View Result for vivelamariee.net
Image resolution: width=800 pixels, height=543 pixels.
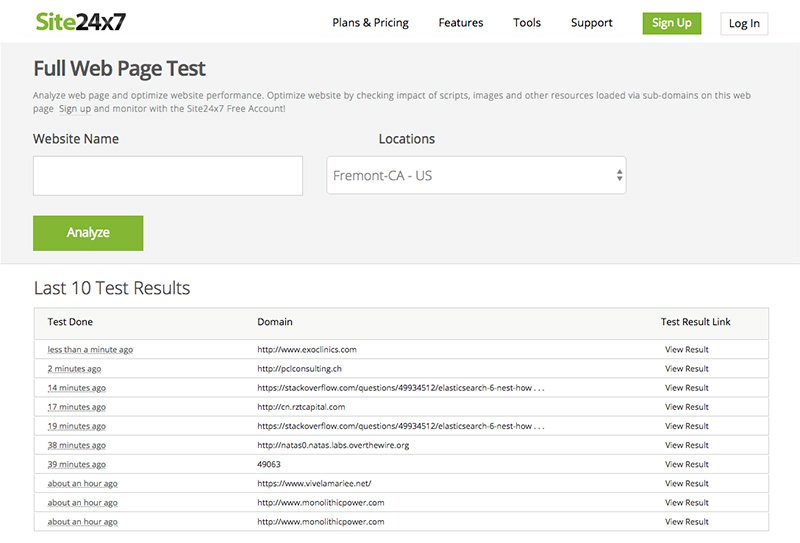coord(686,483)
